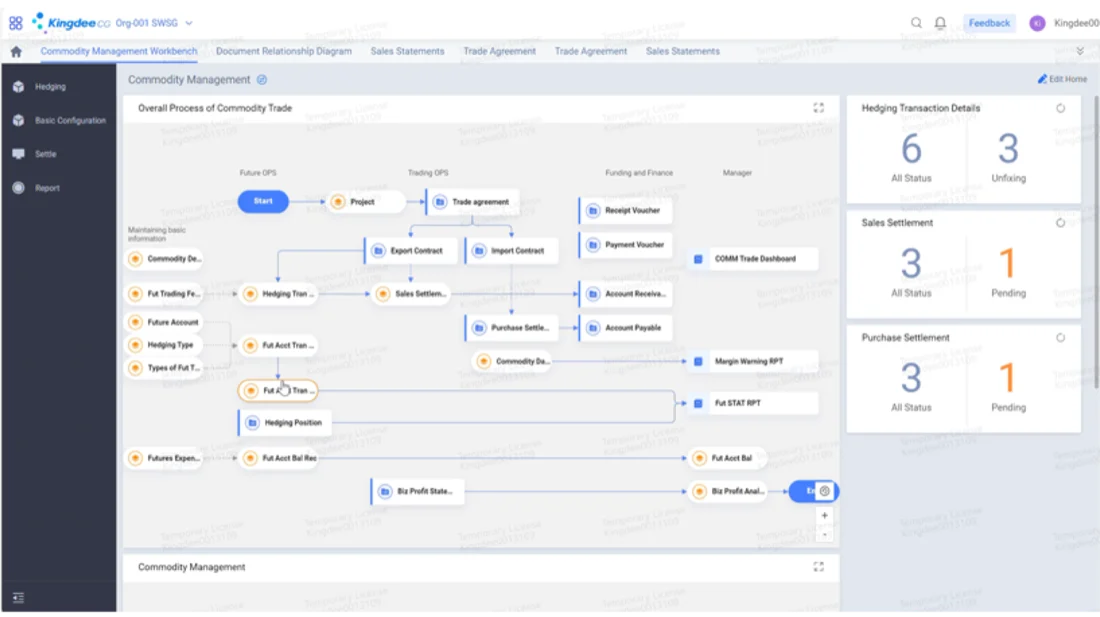Click the Feedback button
Viewport: 1100px width, 617px height.
pyautogui.click(x=989, y=23)
